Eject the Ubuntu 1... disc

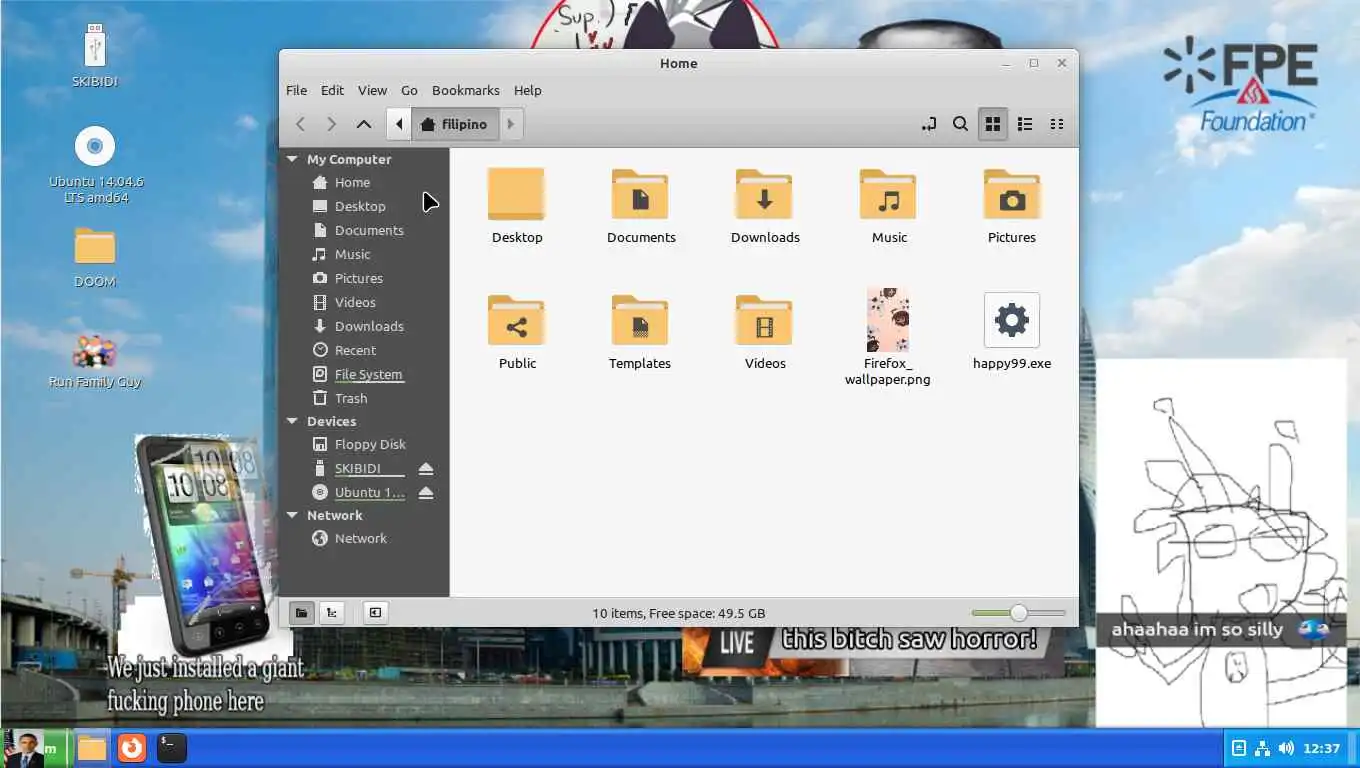click(426, 492)
